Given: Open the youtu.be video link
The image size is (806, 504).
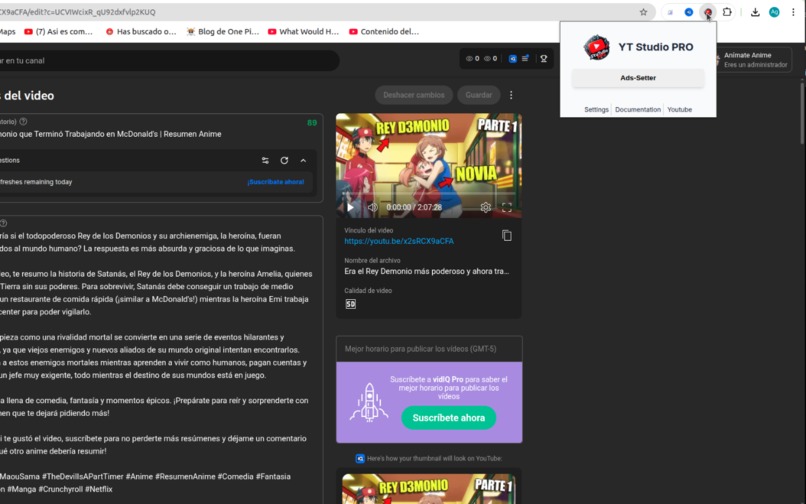Looking at the screenshot, I should click(399, 241).
